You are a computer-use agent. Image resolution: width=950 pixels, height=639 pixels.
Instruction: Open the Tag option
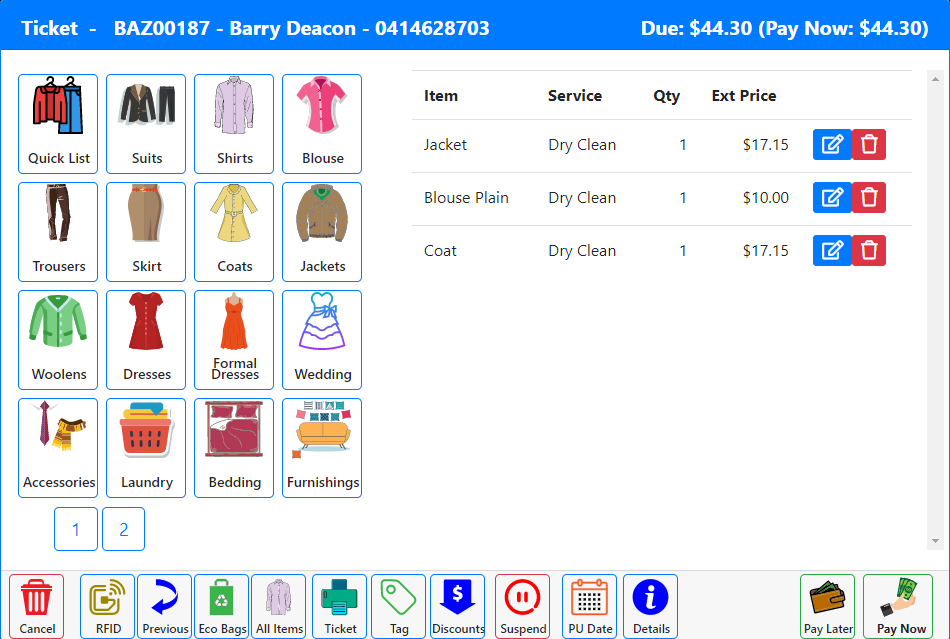tap(399, 606)
